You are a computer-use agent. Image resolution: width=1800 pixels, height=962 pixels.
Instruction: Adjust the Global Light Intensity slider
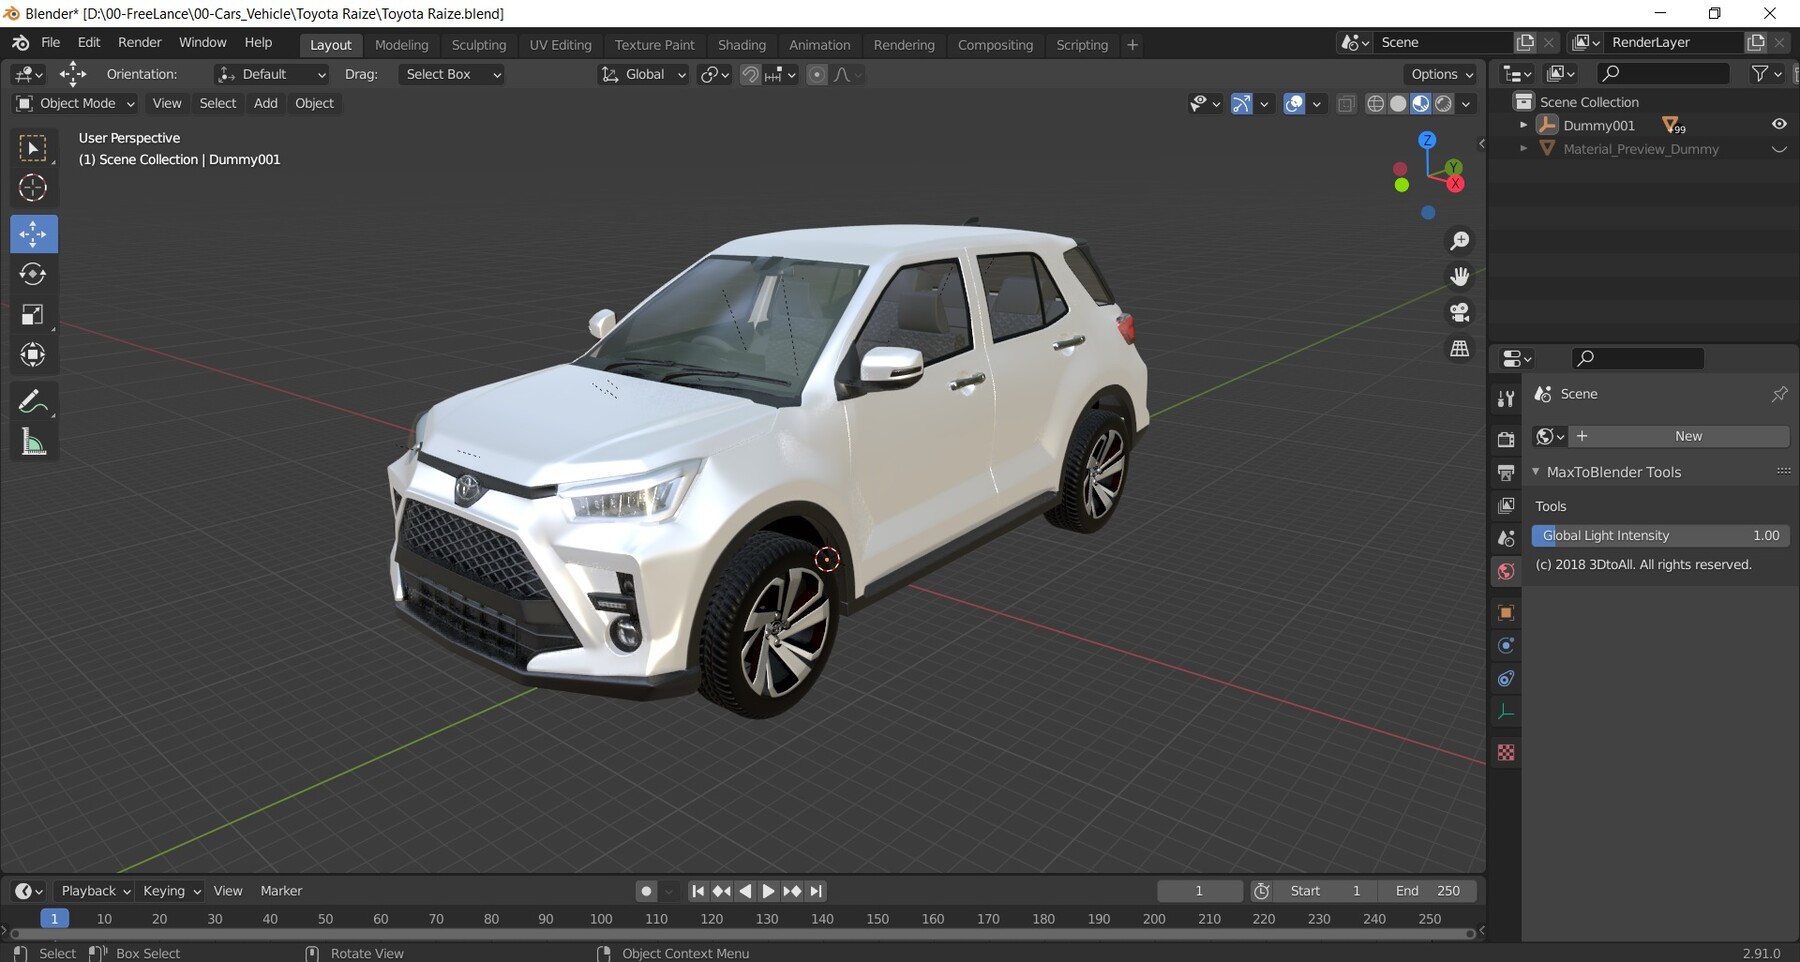pos(1660,535)
